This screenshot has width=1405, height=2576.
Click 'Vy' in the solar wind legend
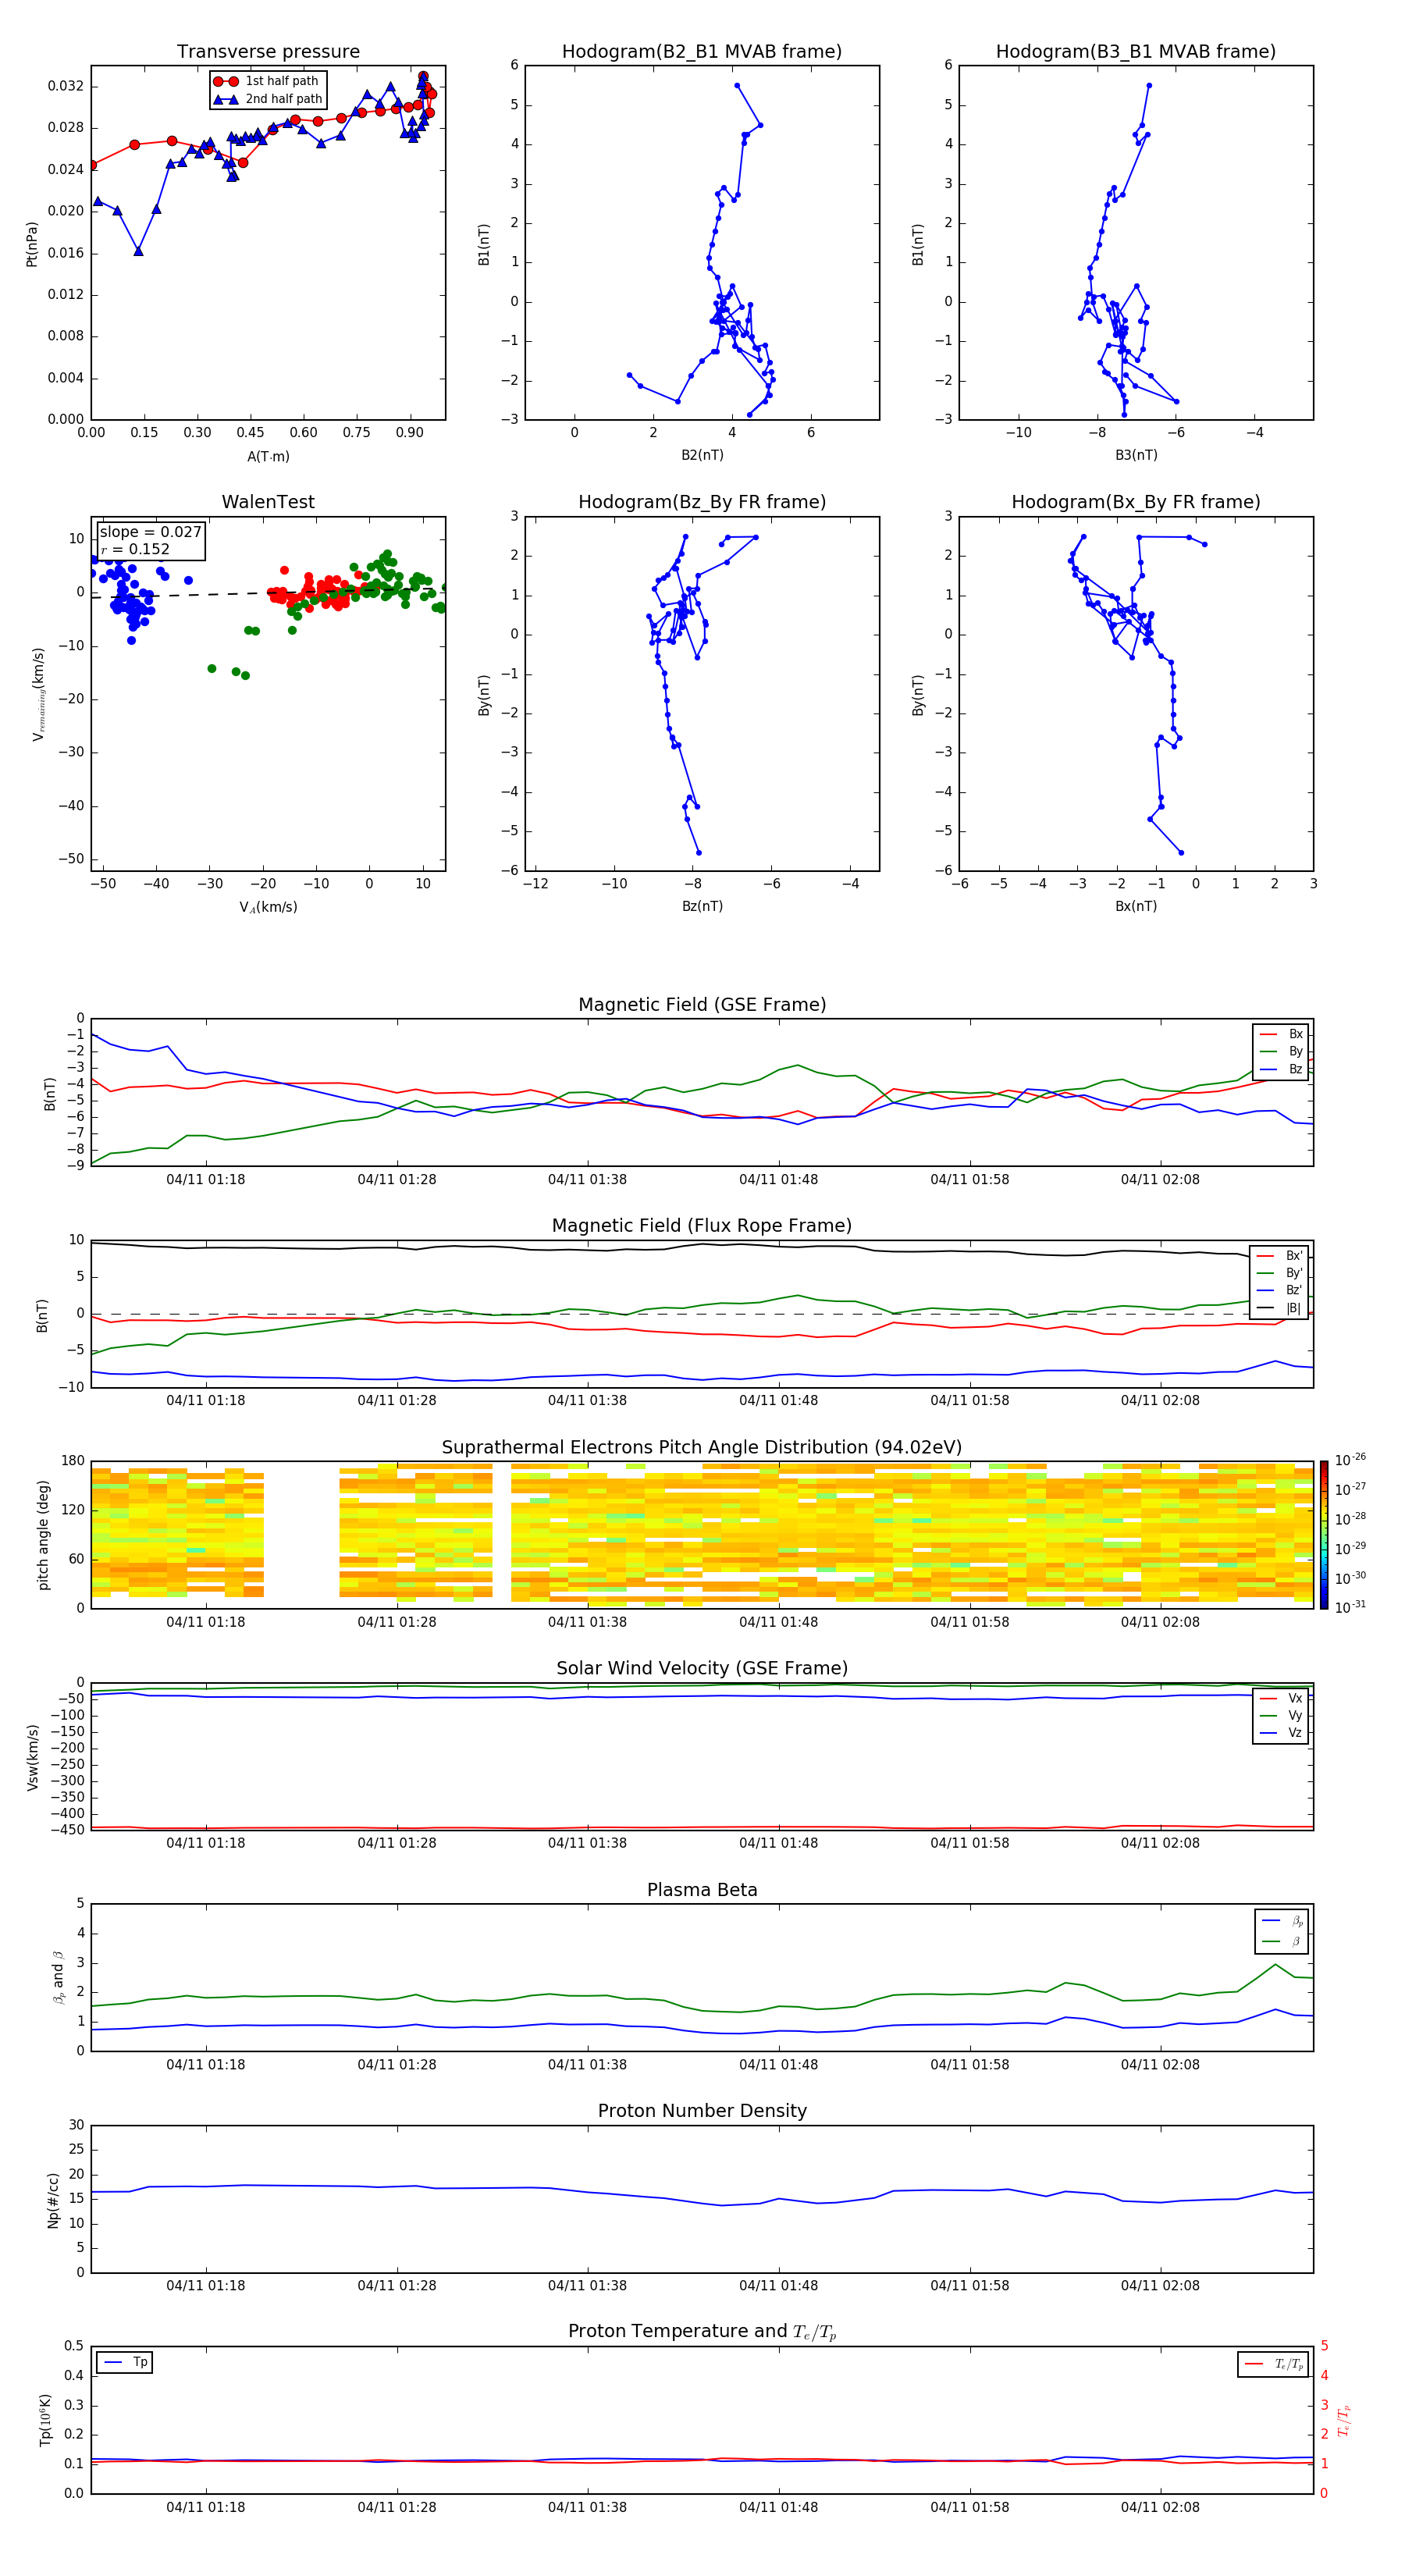pyautogui.click(x=1281, y=1715)
